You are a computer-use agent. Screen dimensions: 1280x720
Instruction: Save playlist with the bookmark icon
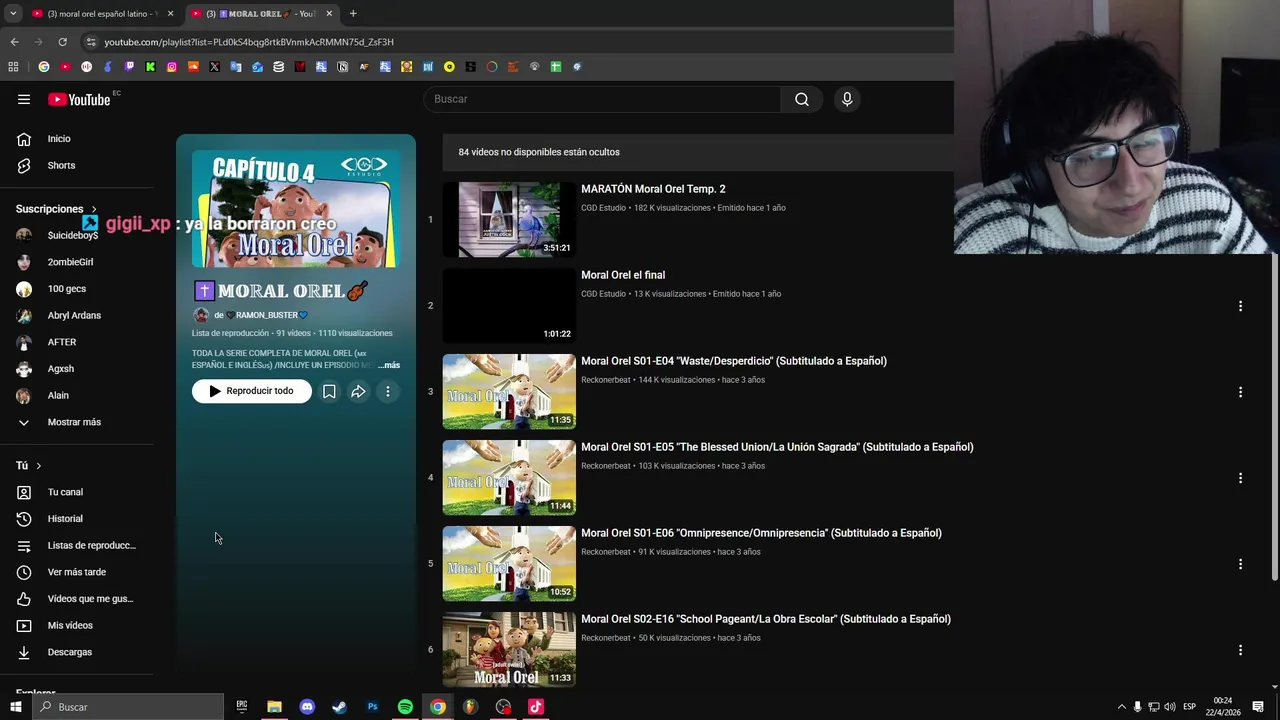(x=329, y=391)
